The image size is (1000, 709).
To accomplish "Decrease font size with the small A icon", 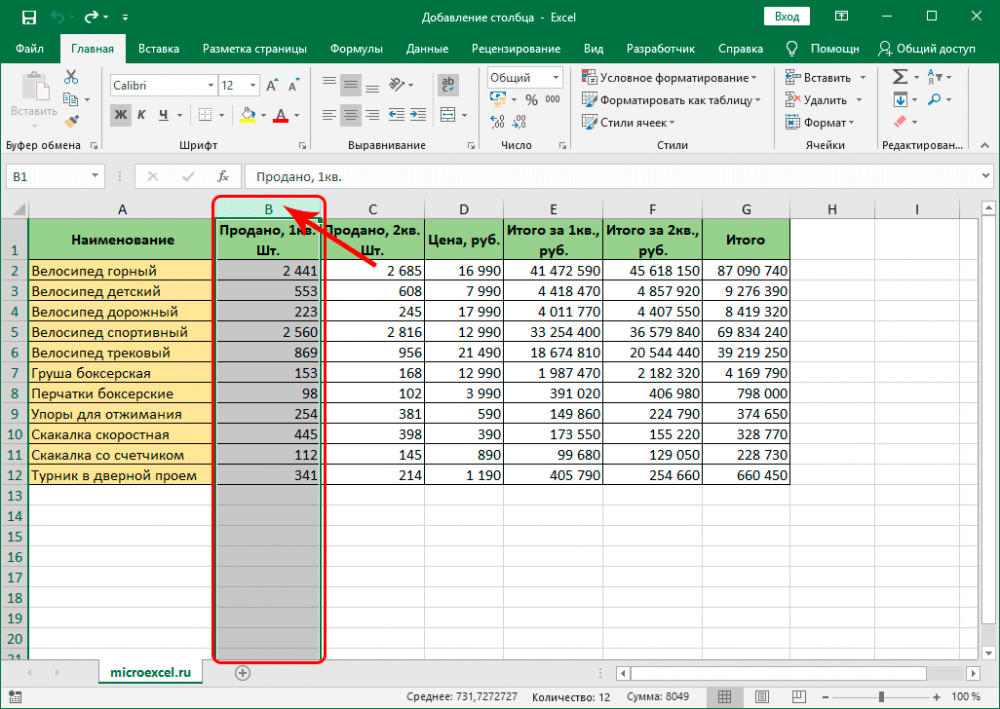I will (x=293, y=85).
